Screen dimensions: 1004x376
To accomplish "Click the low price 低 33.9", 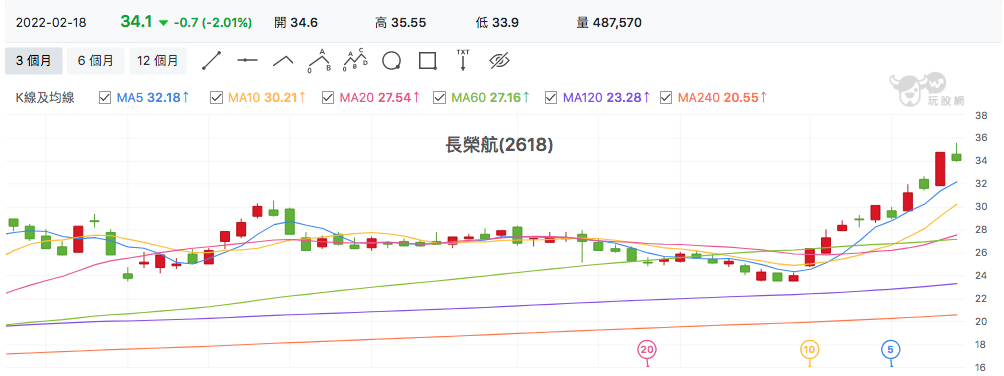I will 498,22.
